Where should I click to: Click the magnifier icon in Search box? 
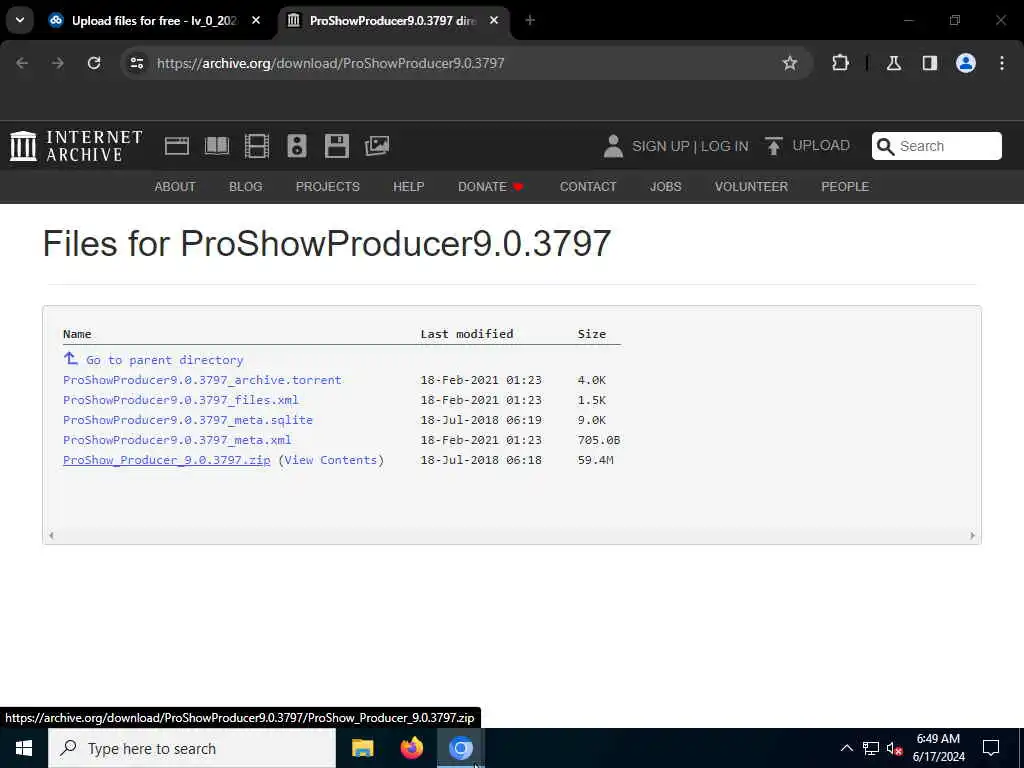pyautogui.click(x=885, y=146)
